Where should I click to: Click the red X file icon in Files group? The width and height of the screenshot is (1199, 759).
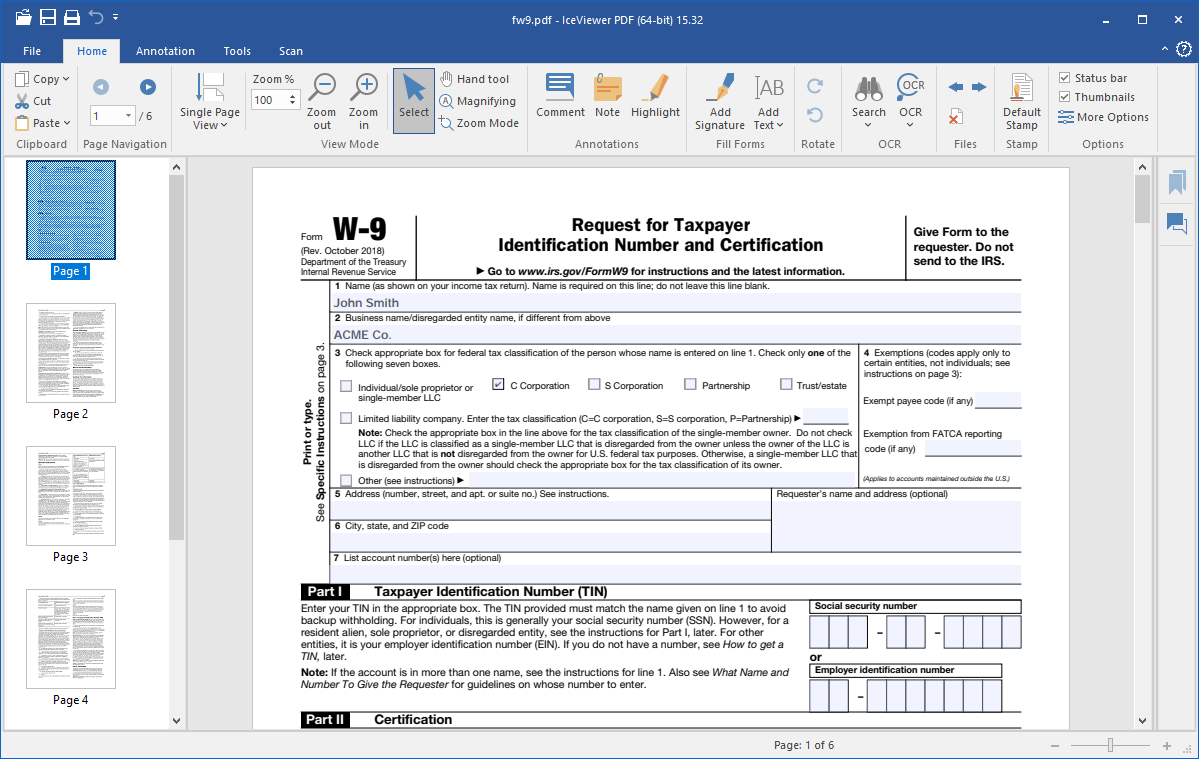tap(955, 118)
